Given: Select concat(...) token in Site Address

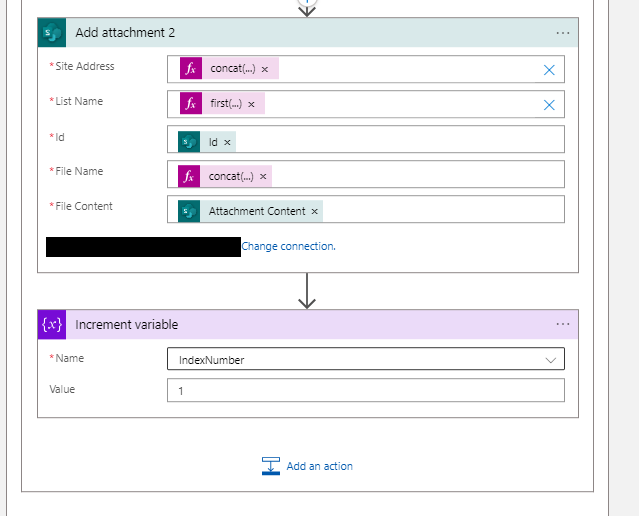Looking at the screenshot, I should [x=229, y=68].
